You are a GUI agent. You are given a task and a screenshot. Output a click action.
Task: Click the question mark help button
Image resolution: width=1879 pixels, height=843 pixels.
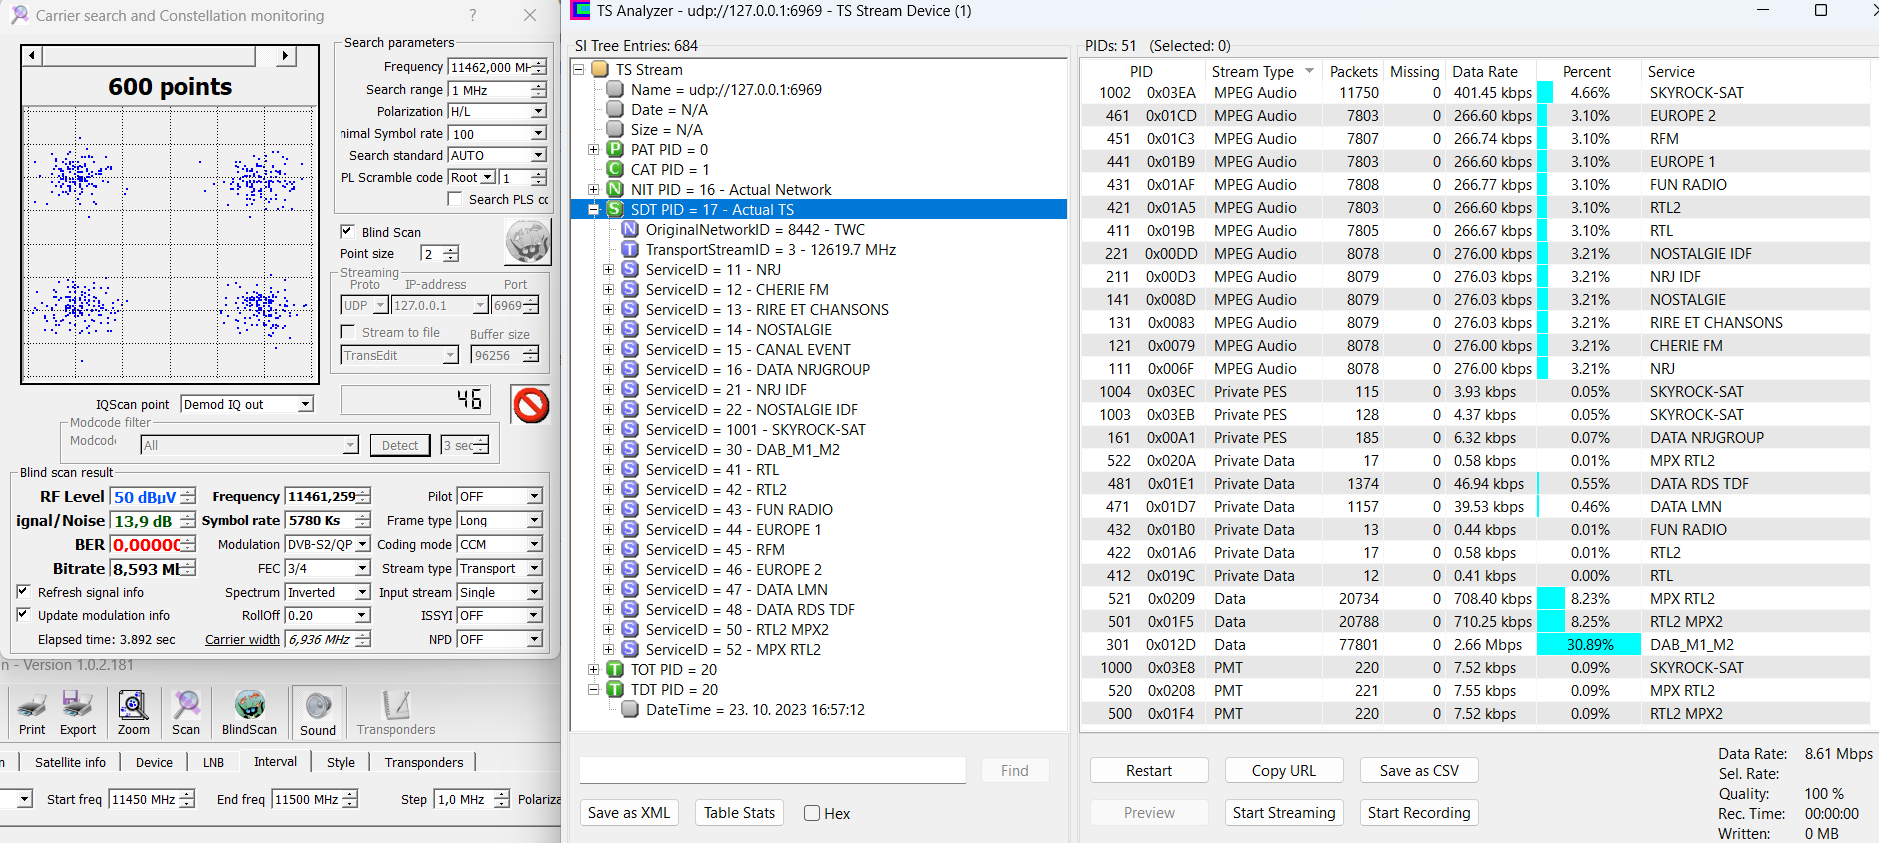(473, 15)
